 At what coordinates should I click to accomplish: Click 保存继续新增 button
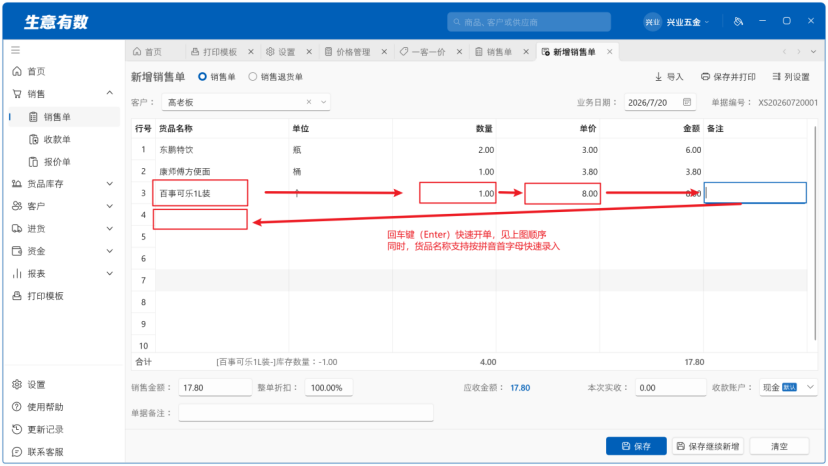pos(708,446)
